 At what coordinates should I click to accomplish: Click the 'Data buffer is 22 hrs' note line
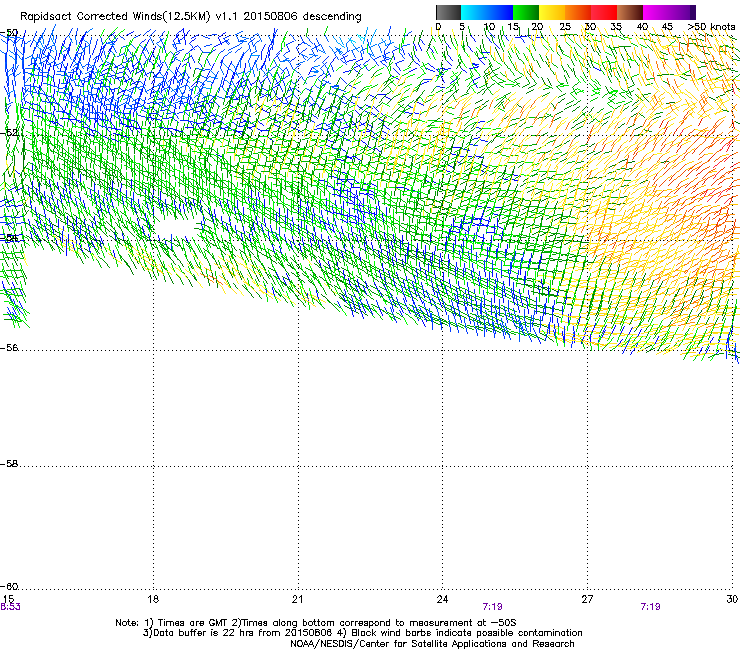362,633
